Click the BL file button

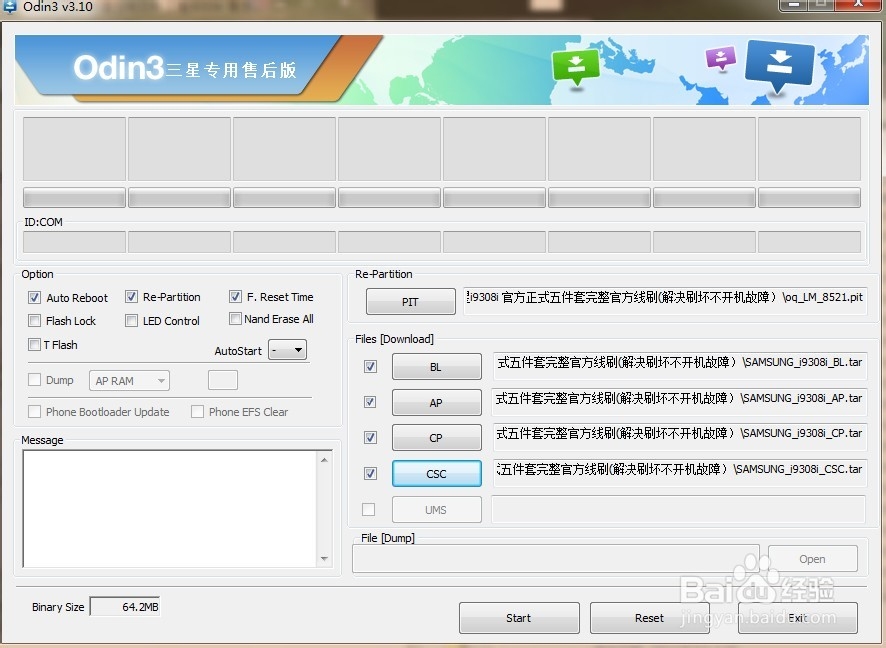click(x=437, y=367)
